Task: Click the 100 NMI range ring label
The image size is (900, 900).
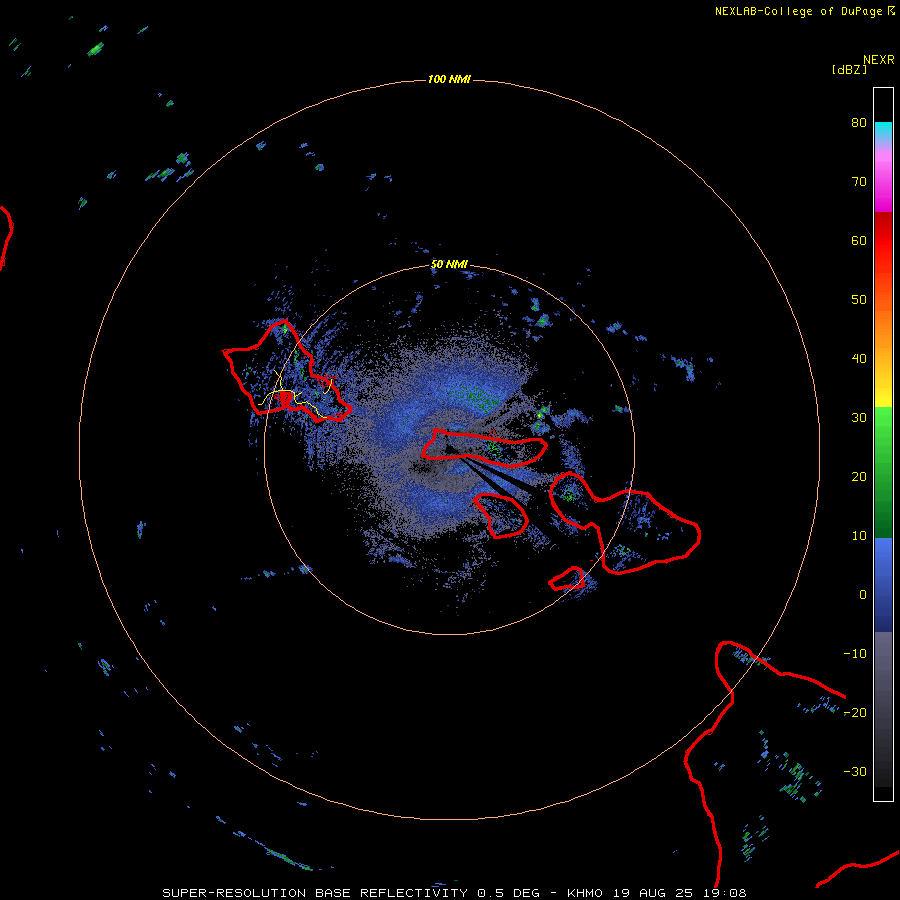Action: [x=449, y=79]
